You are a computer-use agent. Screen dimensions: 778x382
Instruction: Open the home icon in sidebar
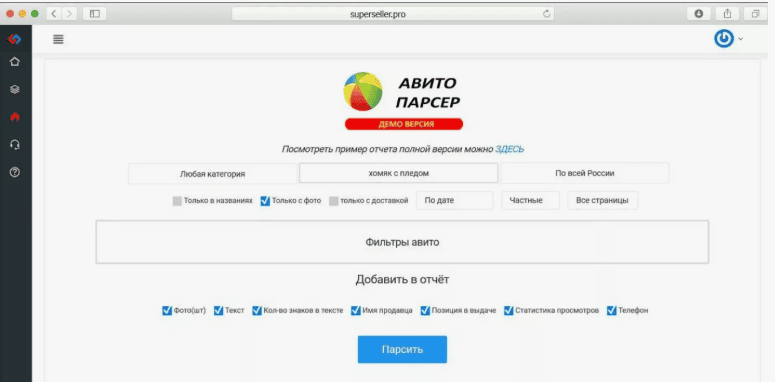[x=15, y=62]
